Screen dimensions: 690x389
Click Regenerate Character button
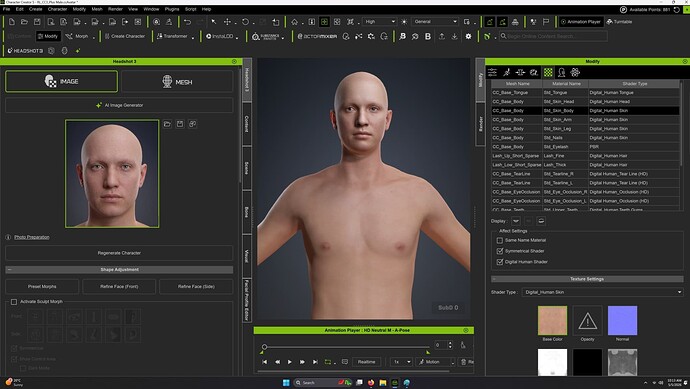[119, 253]
